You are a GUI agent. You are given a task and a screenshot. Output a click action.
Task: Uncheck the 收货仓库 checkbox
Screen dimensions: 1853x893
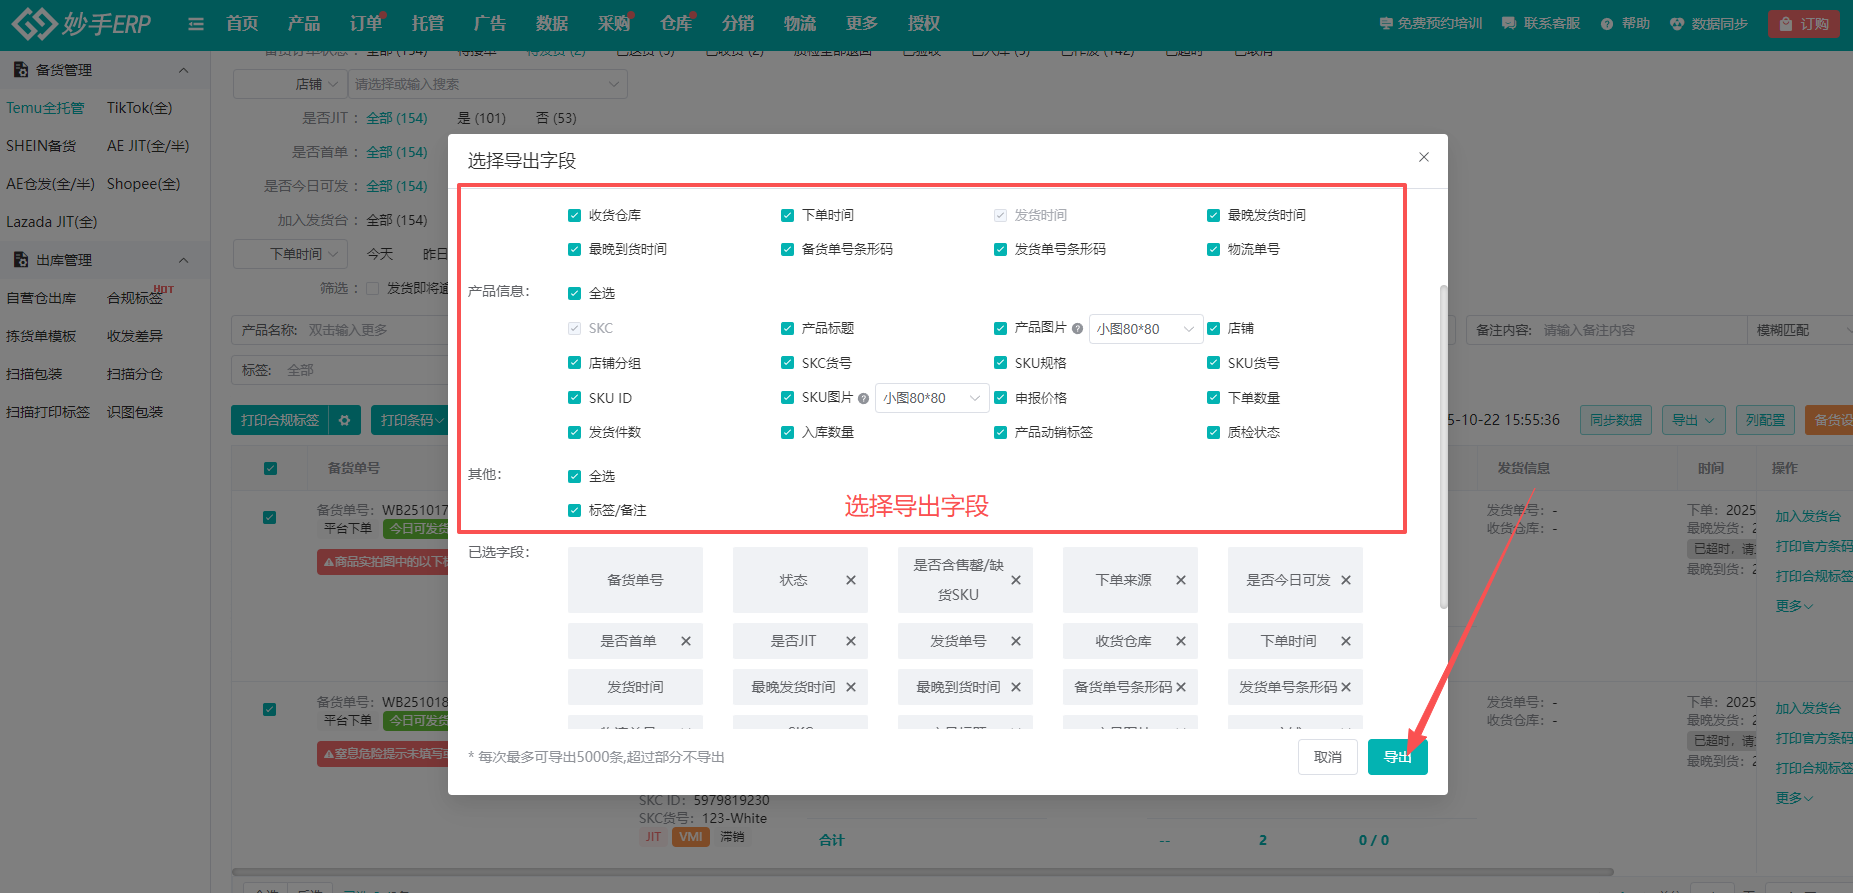click(x=574, y=215)
